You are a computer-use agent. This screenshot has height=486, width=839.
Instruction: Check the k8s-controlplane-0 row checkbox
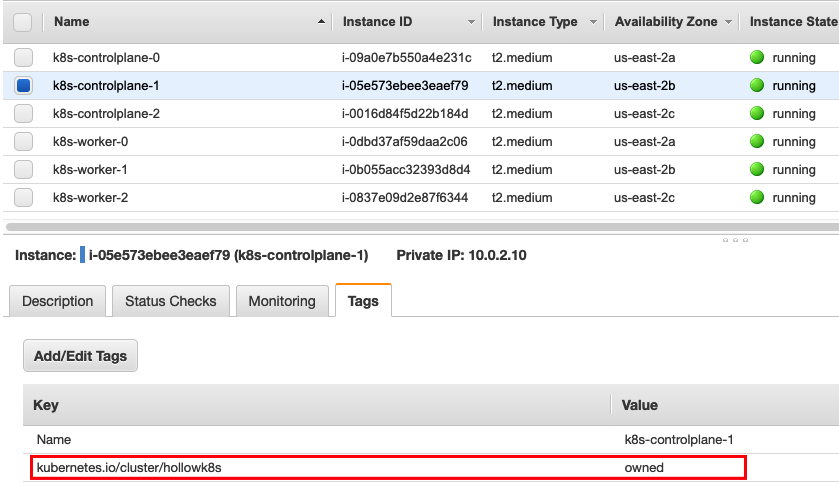pyautogui.click(x=23, y=58)
